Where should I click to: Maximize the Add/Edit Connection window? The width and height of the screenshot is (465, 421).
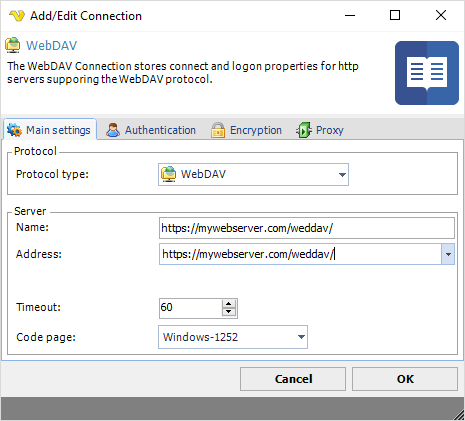coord(395,15)
